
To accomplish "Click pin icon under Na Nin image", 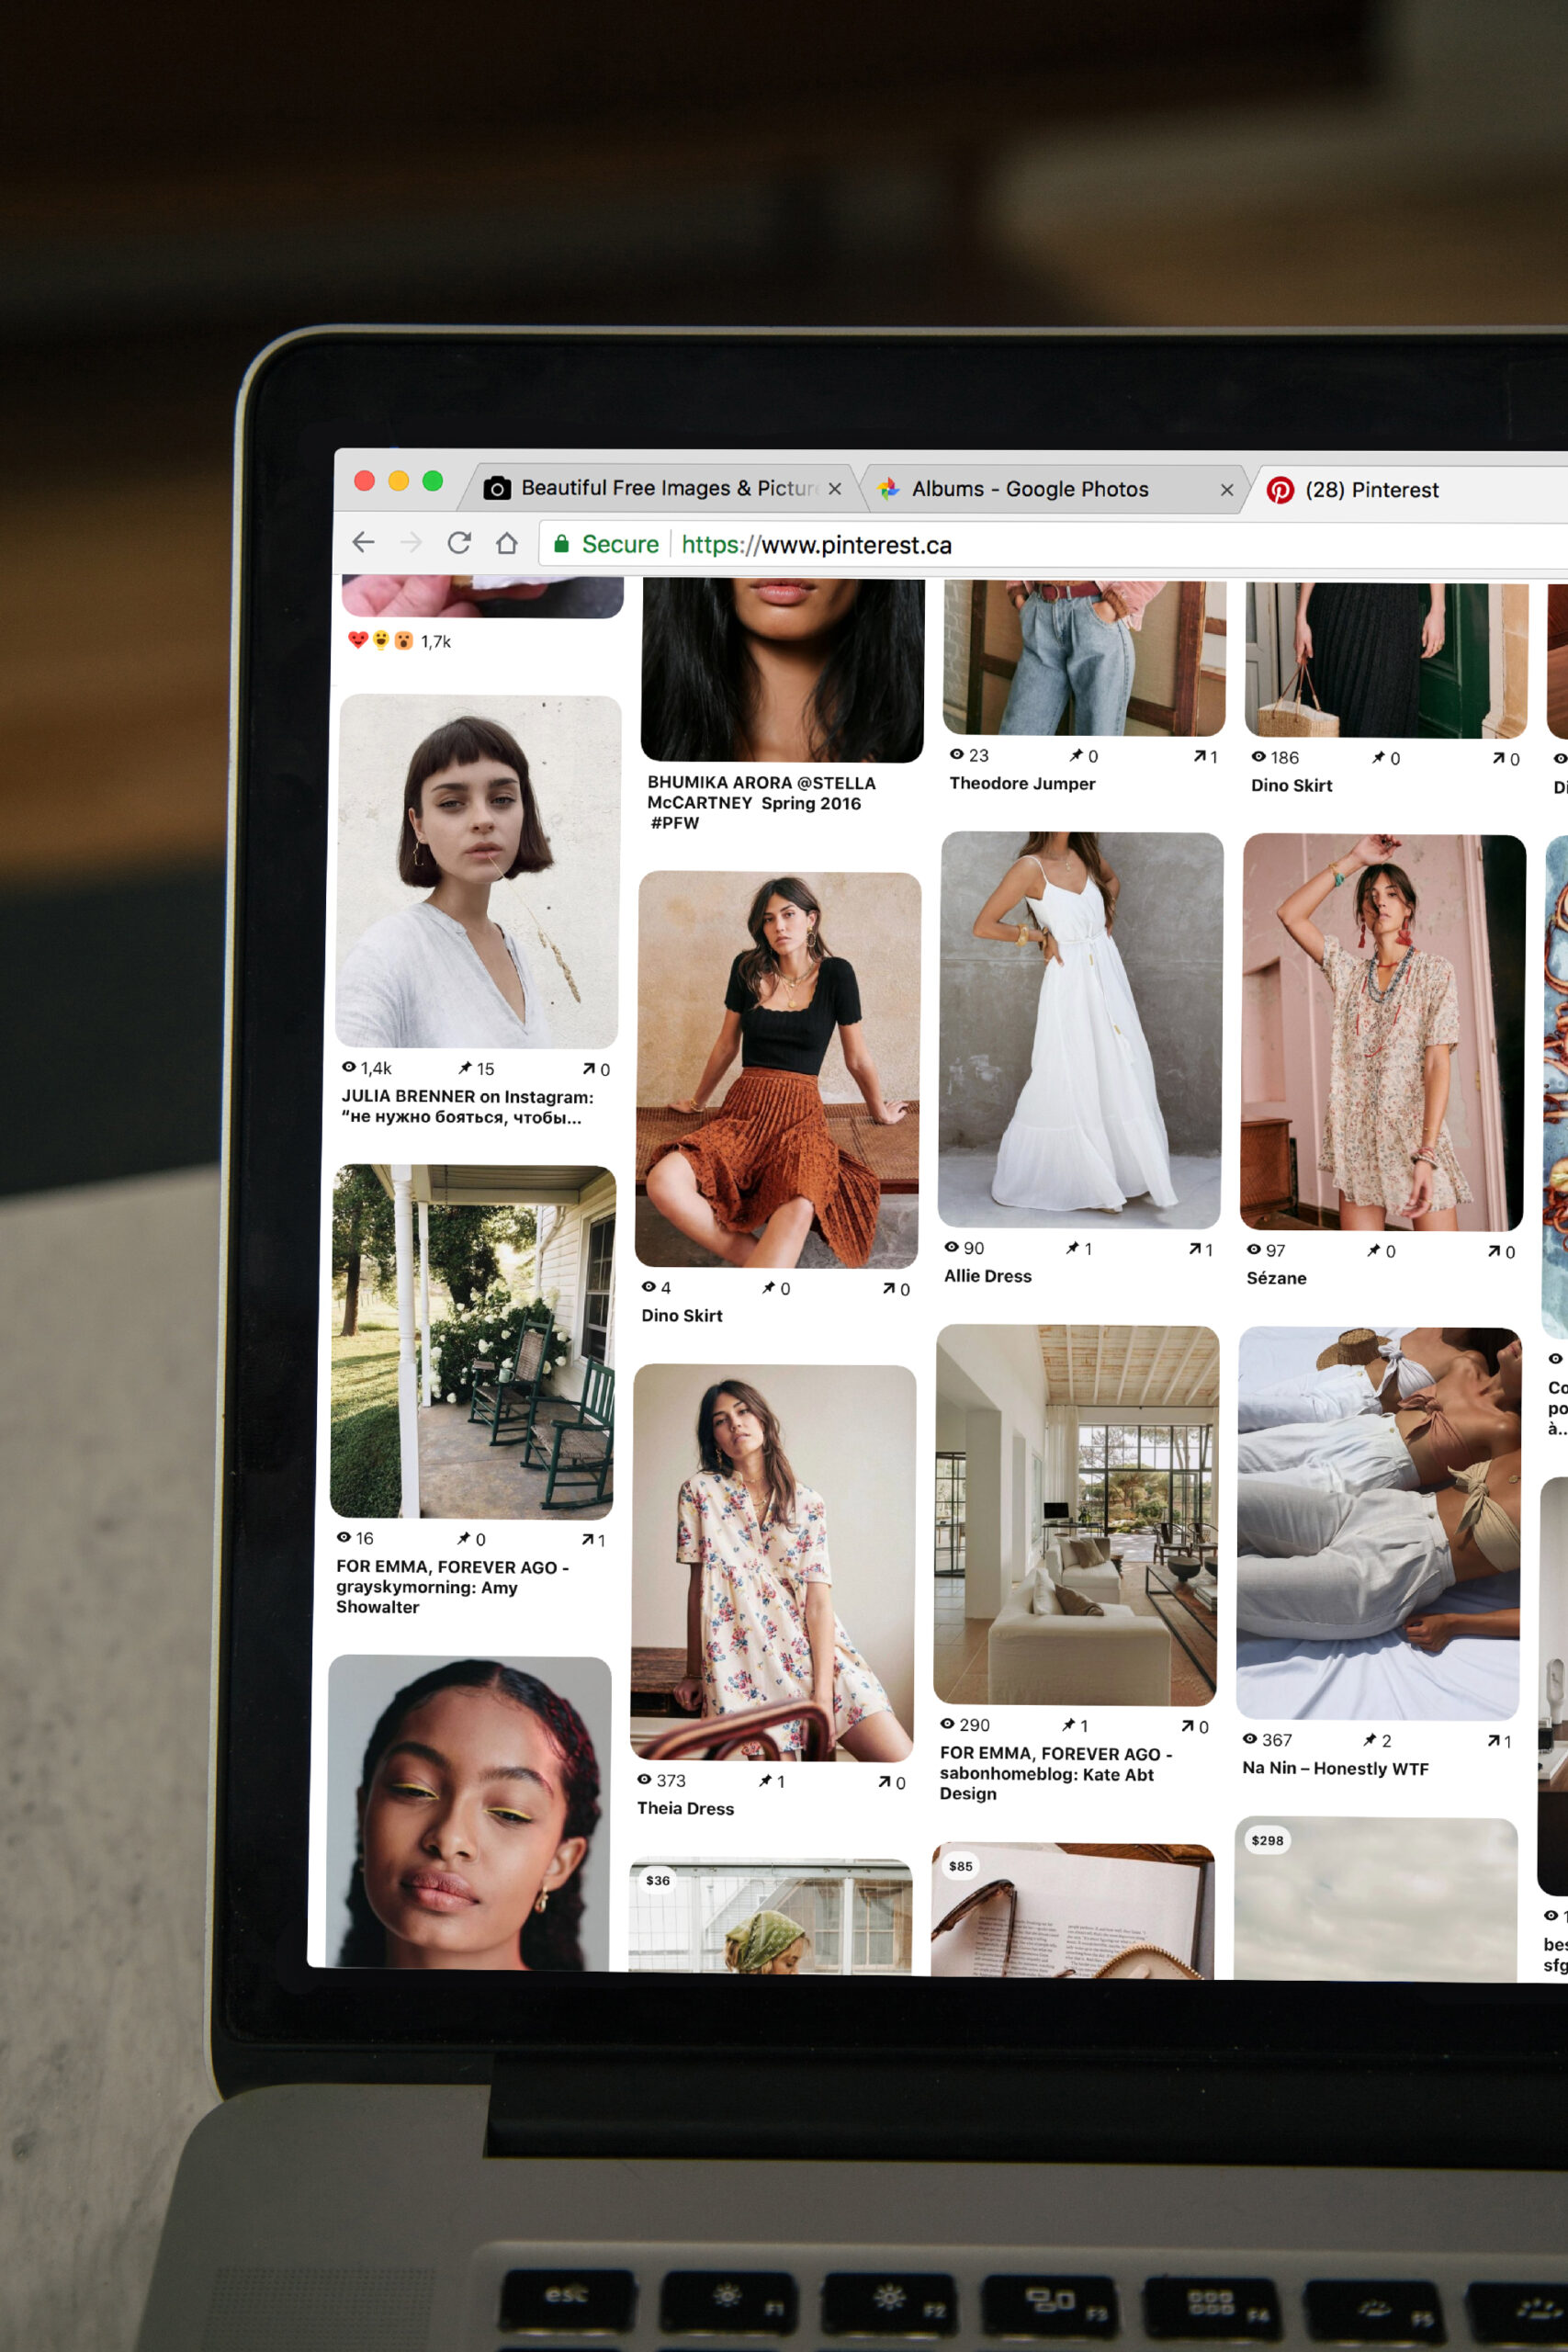I will 1369,1740.
